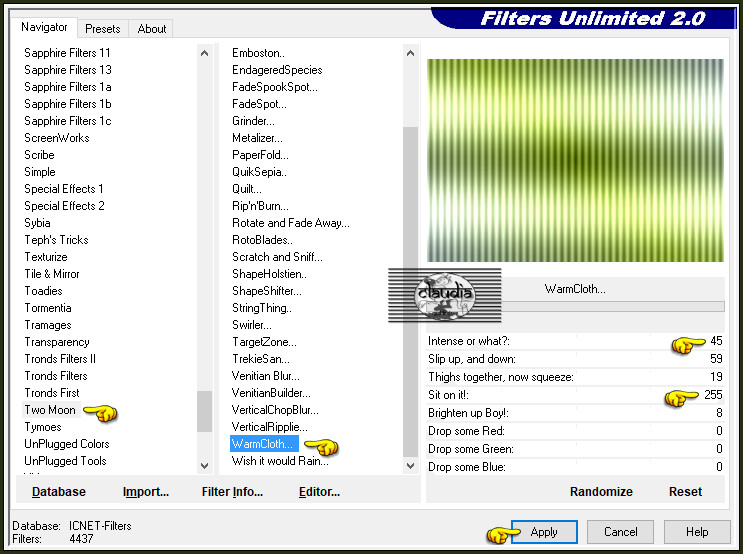Adjust the 'Drop some Blue' slider
This screenshot has height=554, width=743.
[575, 467]
